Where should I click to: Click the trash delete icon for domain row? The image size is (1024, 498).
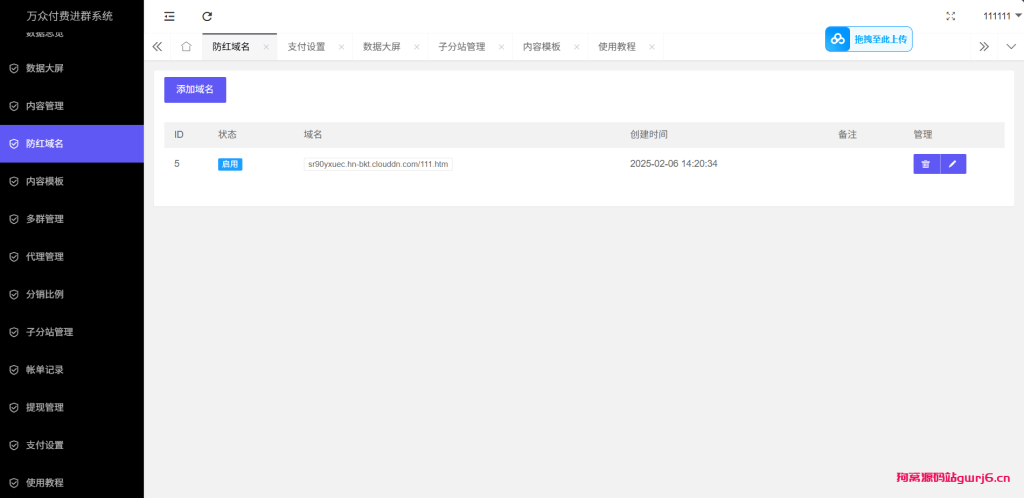[x=926, y=164]
